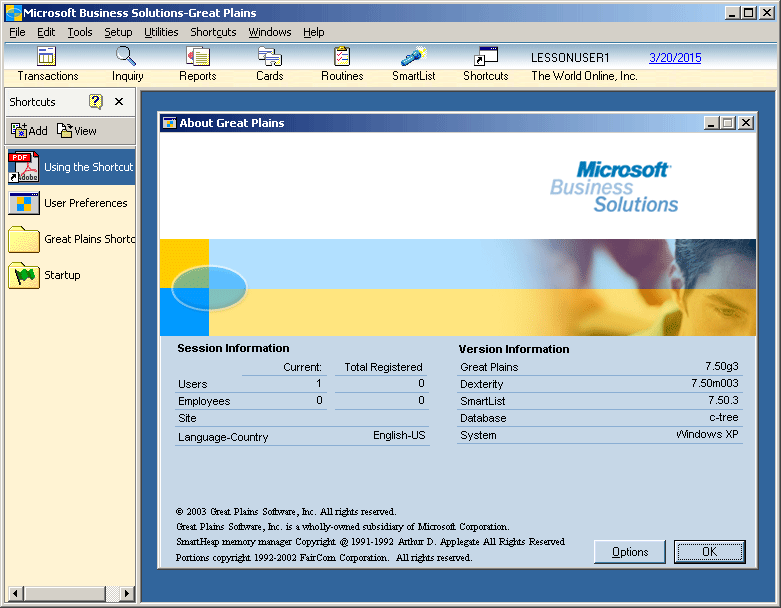Image resolution: width=781 pixels, height=608 pixels.
Task: Click the Dexterity version 7.50m003
Action: (x=714, y=383)
